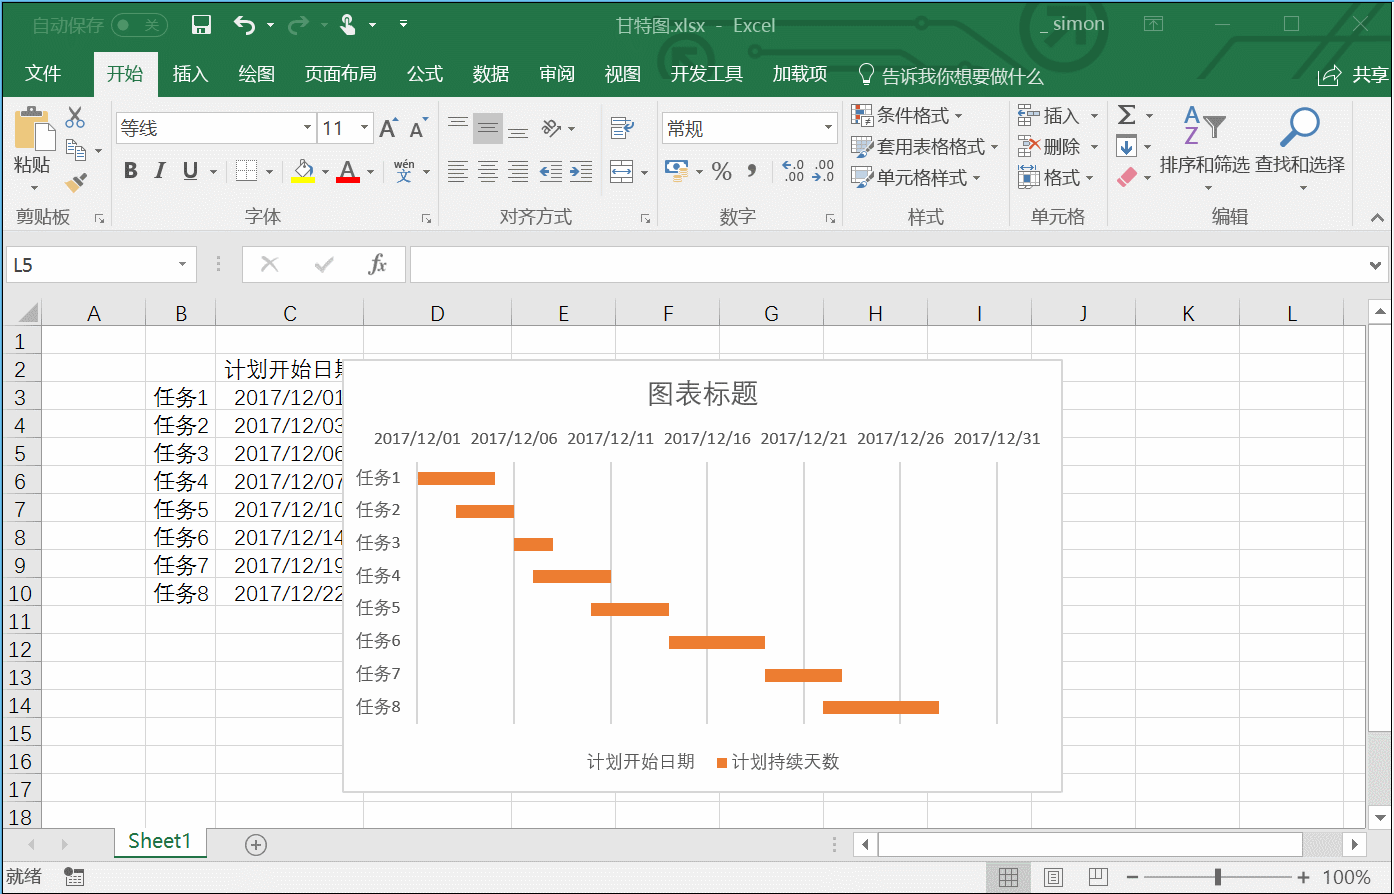The width and height of the screenshot is (1394, 894).
Task: Toggle the wrap text alignment option
Action: [x=622, y=128]
